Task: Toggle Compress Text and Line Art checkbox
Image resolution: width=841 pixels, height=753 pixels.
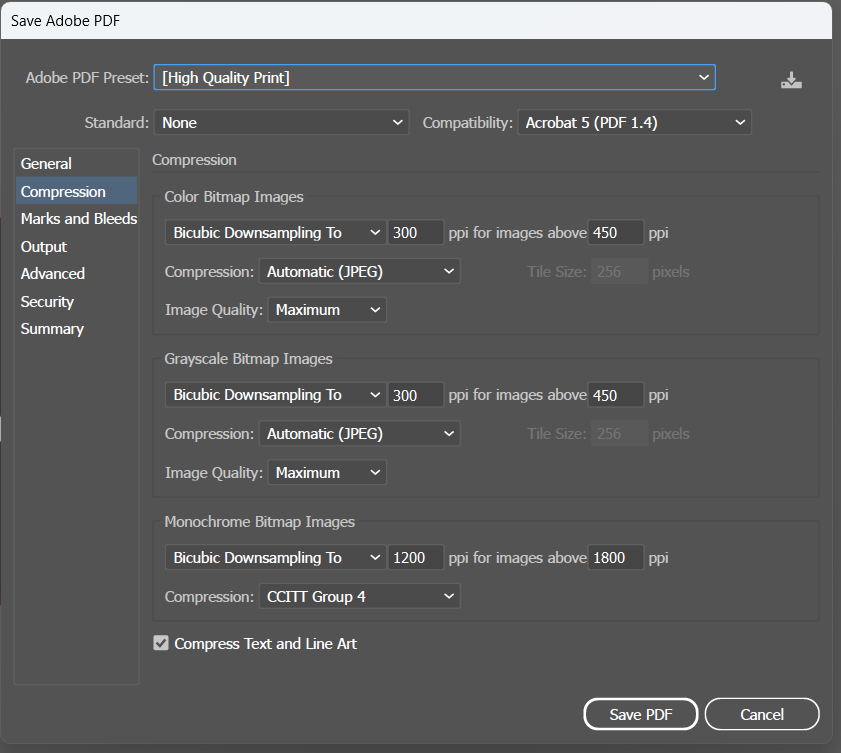Action: coord(161,643)
